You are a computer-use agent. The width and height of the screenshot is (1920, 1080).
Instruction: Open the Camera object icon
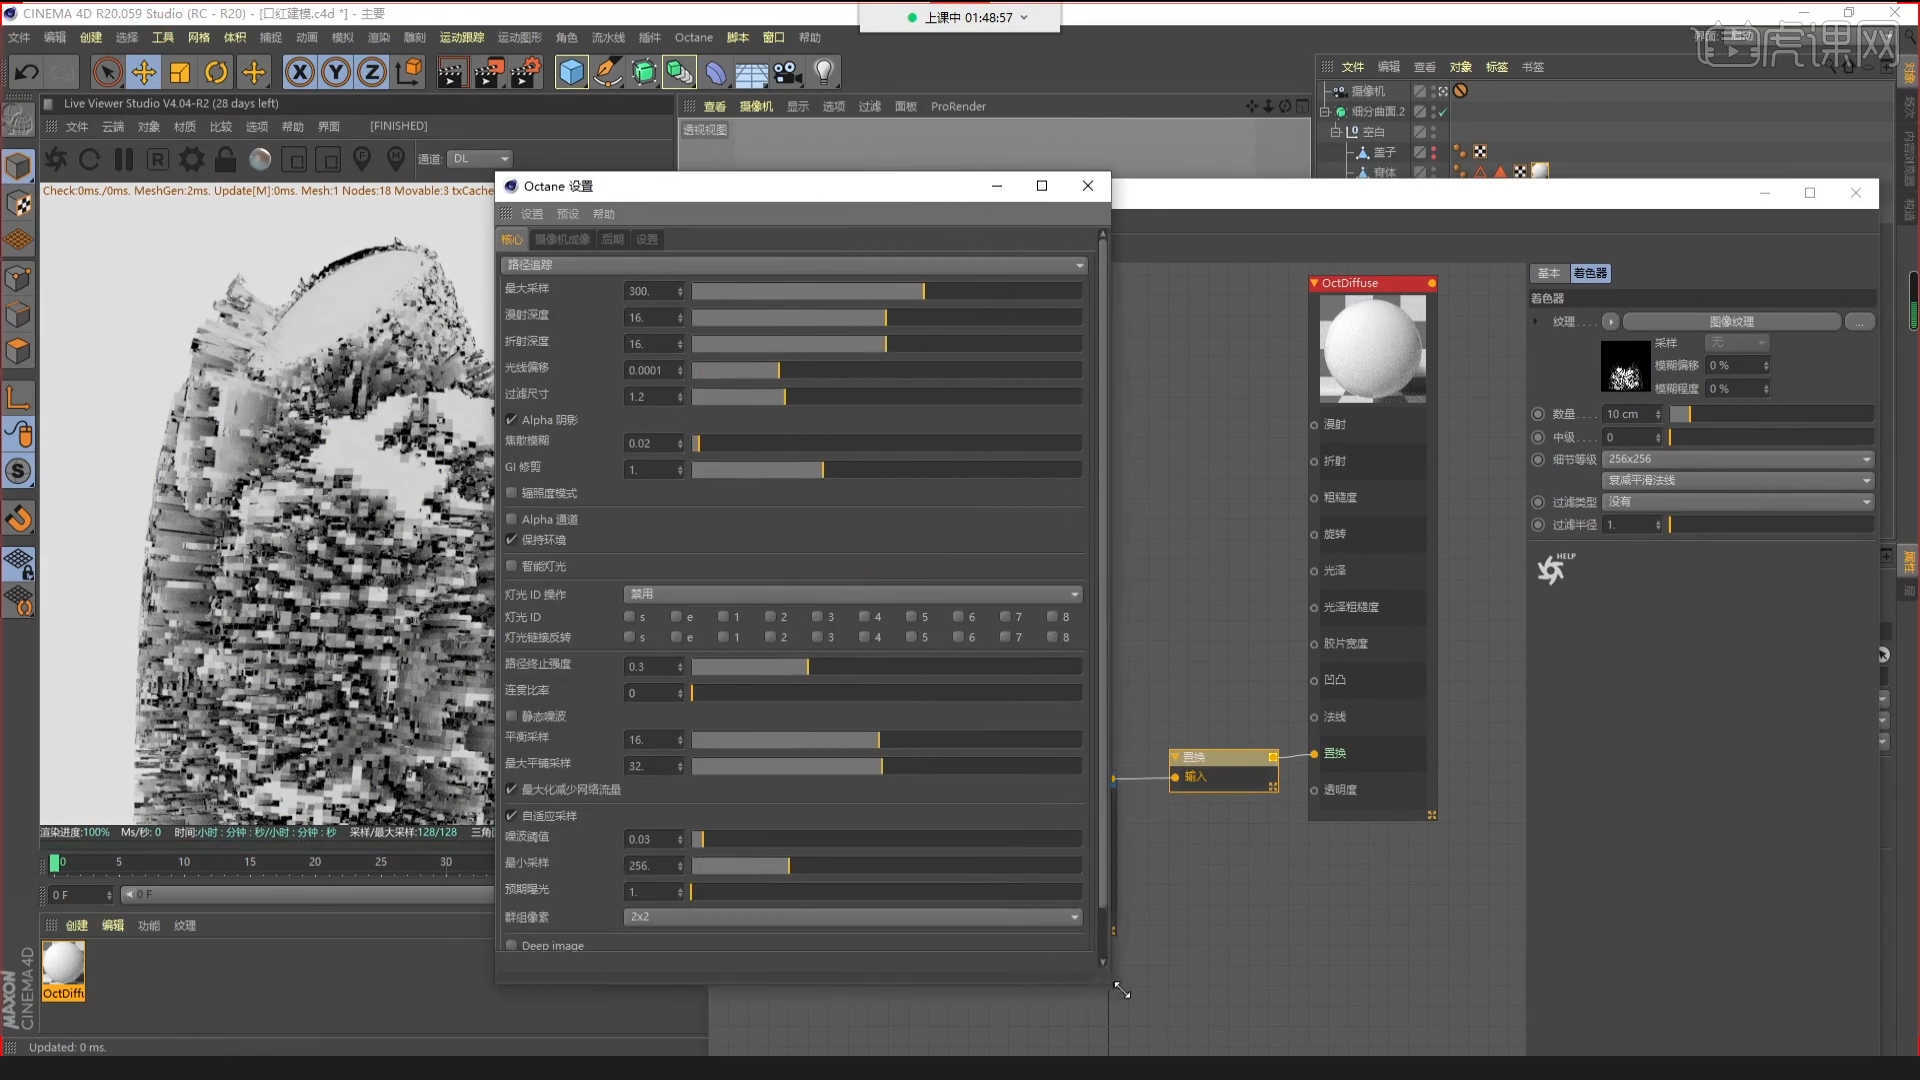(788, 72)
